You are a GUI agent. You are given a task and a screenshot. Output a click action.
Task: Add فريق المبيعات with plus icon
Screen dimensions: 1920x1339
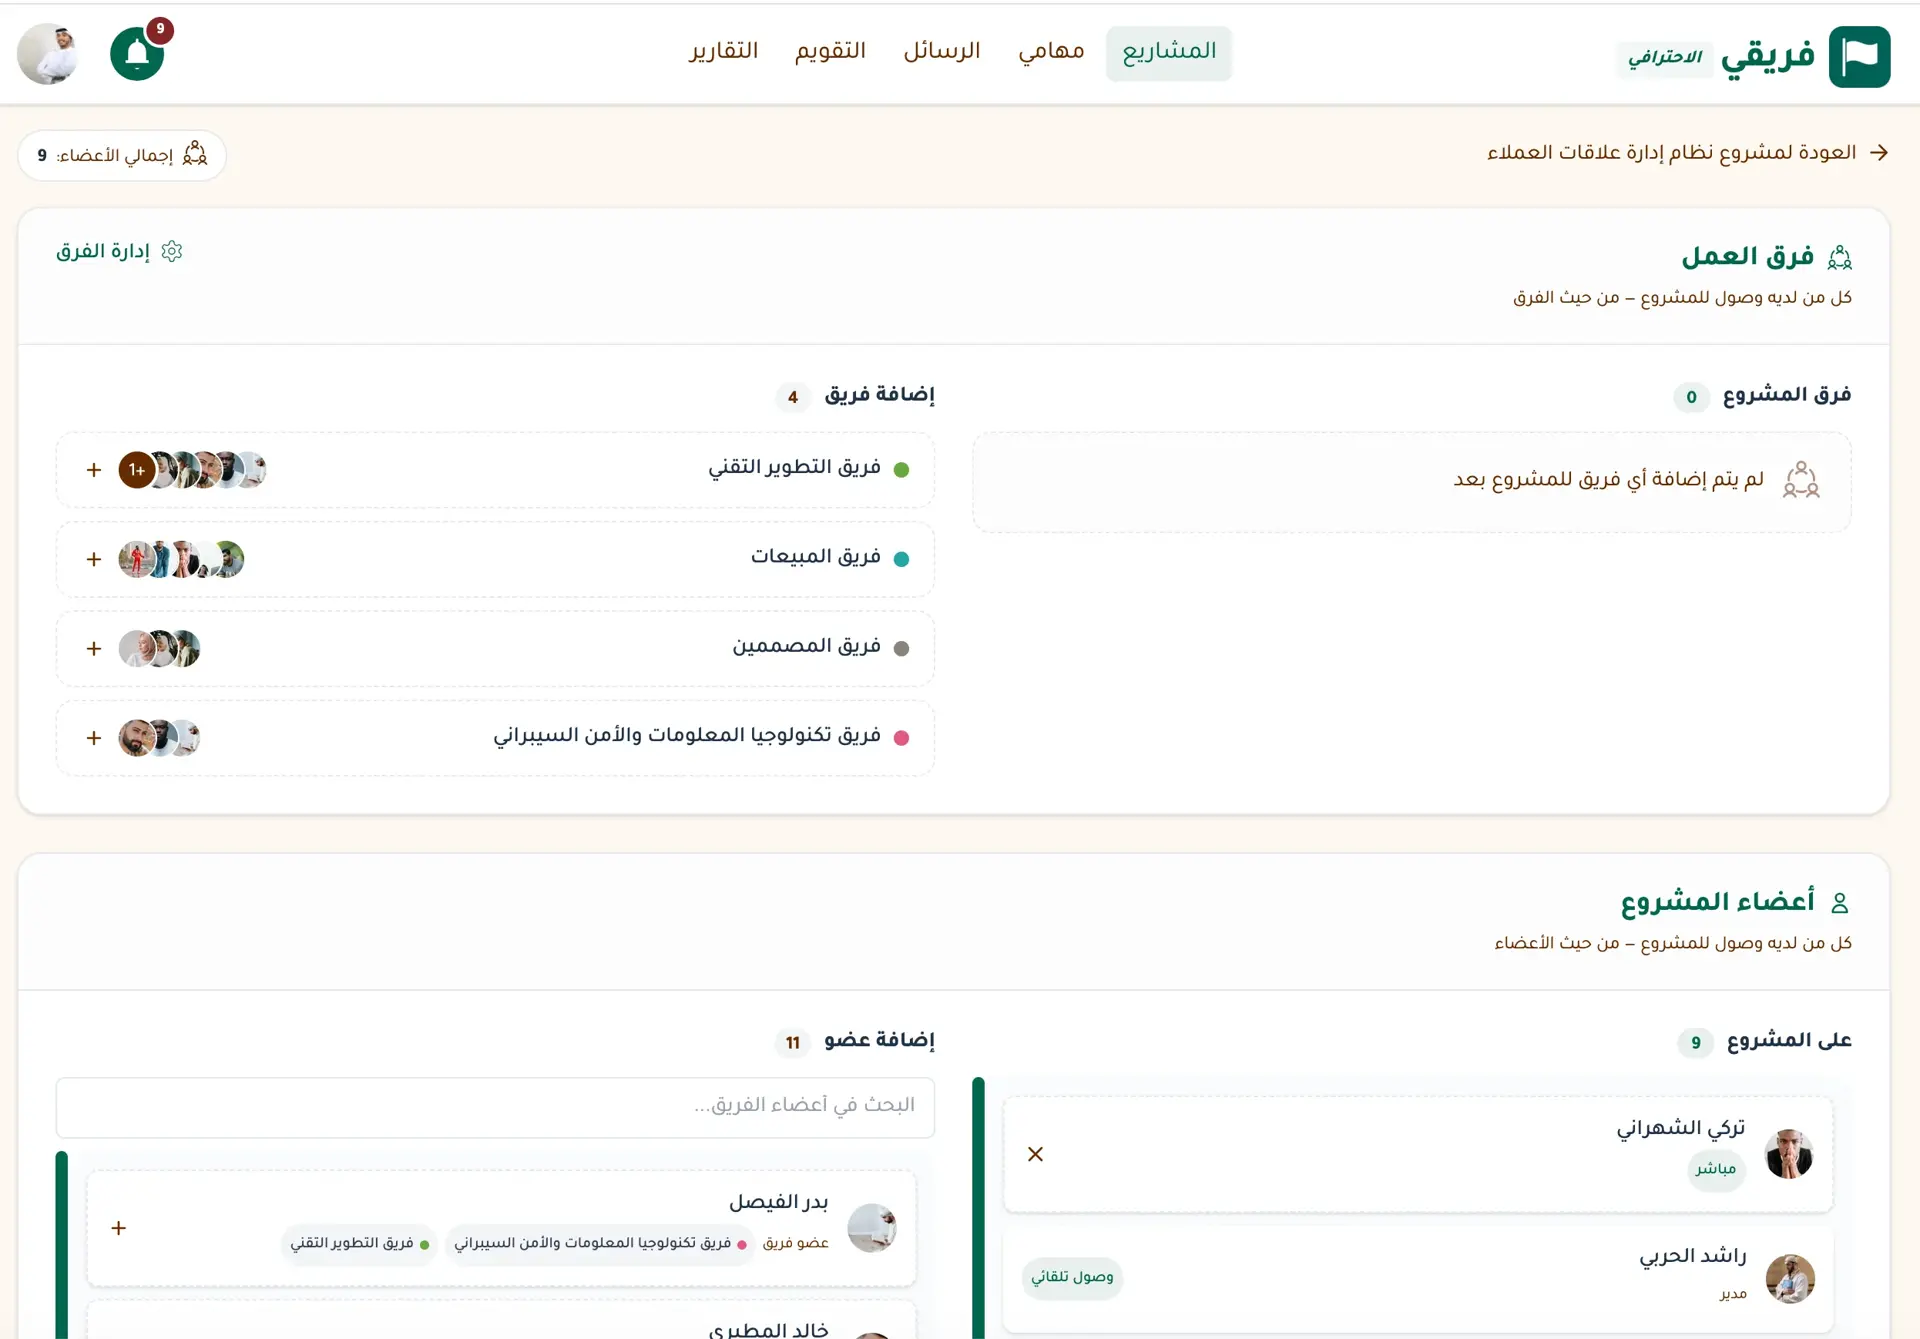[x=94, y=560]
